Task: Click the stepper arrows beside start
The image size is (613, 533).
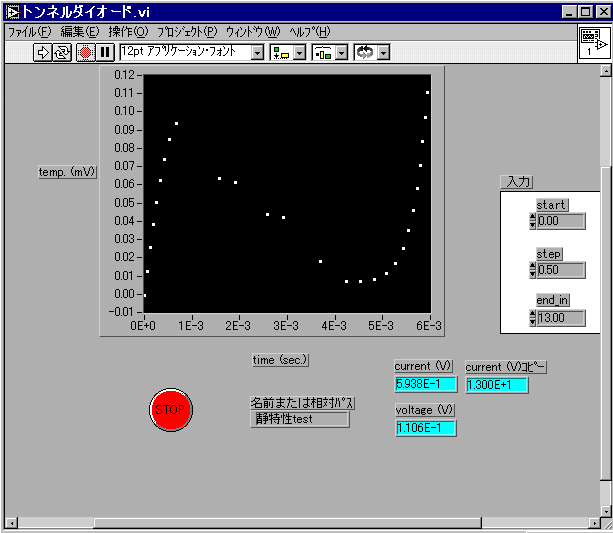Action: pyautogui.click(x=532, y=221)
